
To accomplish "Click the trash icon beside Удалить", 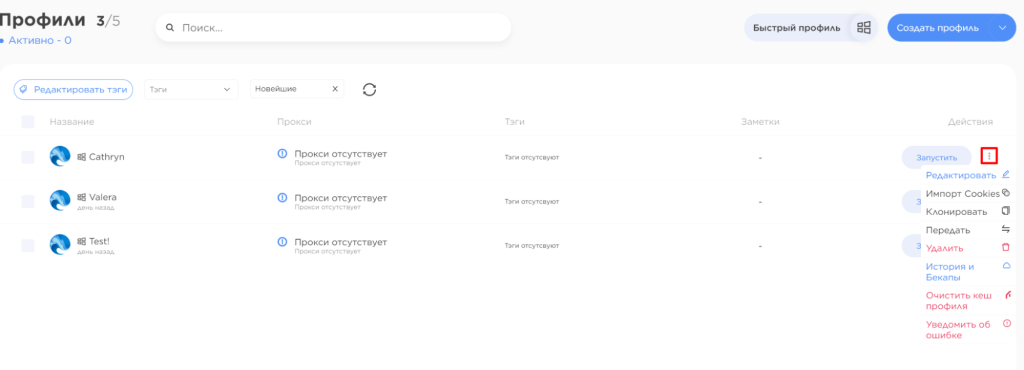I will coord(1006,247).
